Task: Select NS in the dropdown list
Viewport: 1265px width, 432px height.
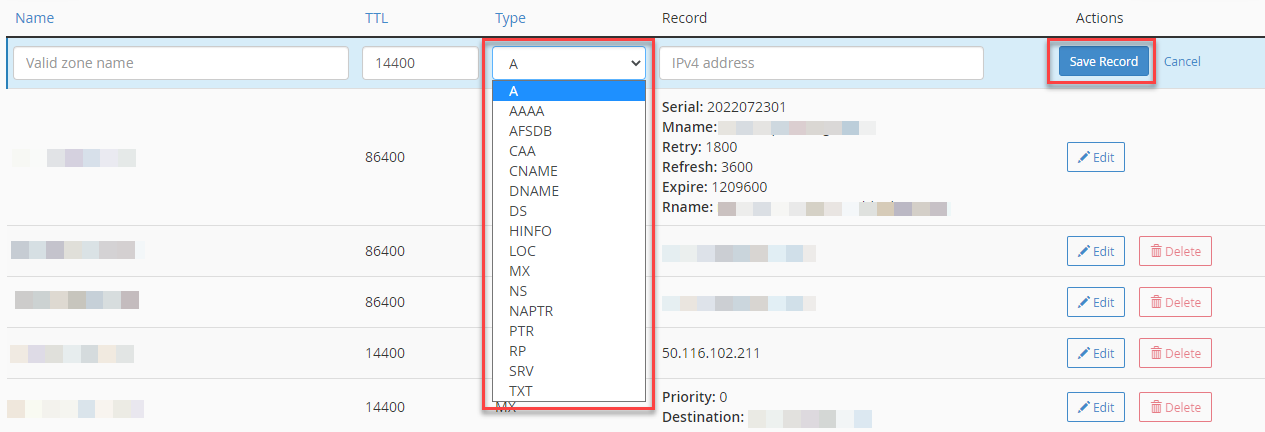Action: pos(518,291)
